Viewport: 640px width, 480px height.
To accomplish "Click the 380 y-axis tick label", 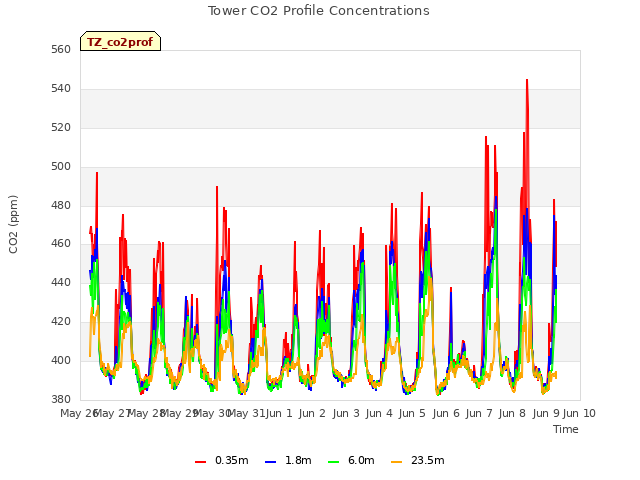I will (x=61, y=400).
